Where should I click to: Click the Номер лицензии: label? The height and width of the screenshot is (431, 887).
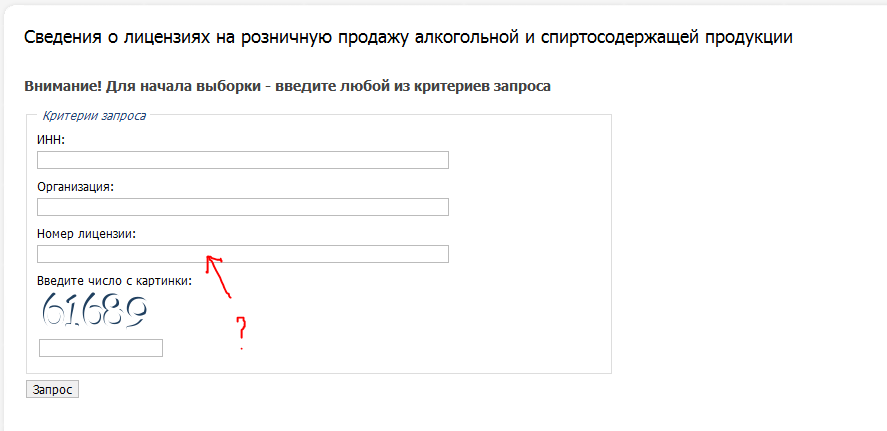87,234
